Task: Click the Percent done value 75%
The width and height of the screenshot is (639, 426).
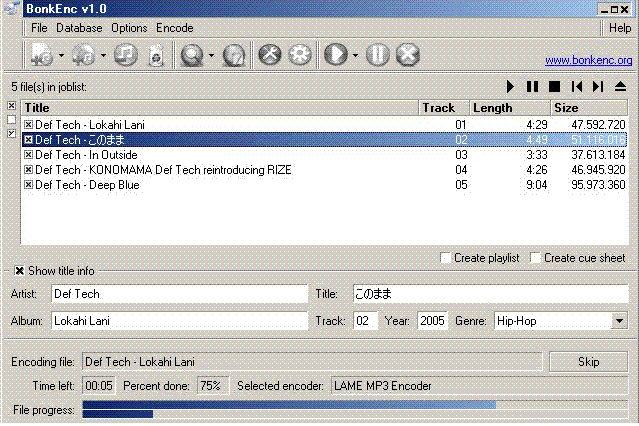Action: 213,386
